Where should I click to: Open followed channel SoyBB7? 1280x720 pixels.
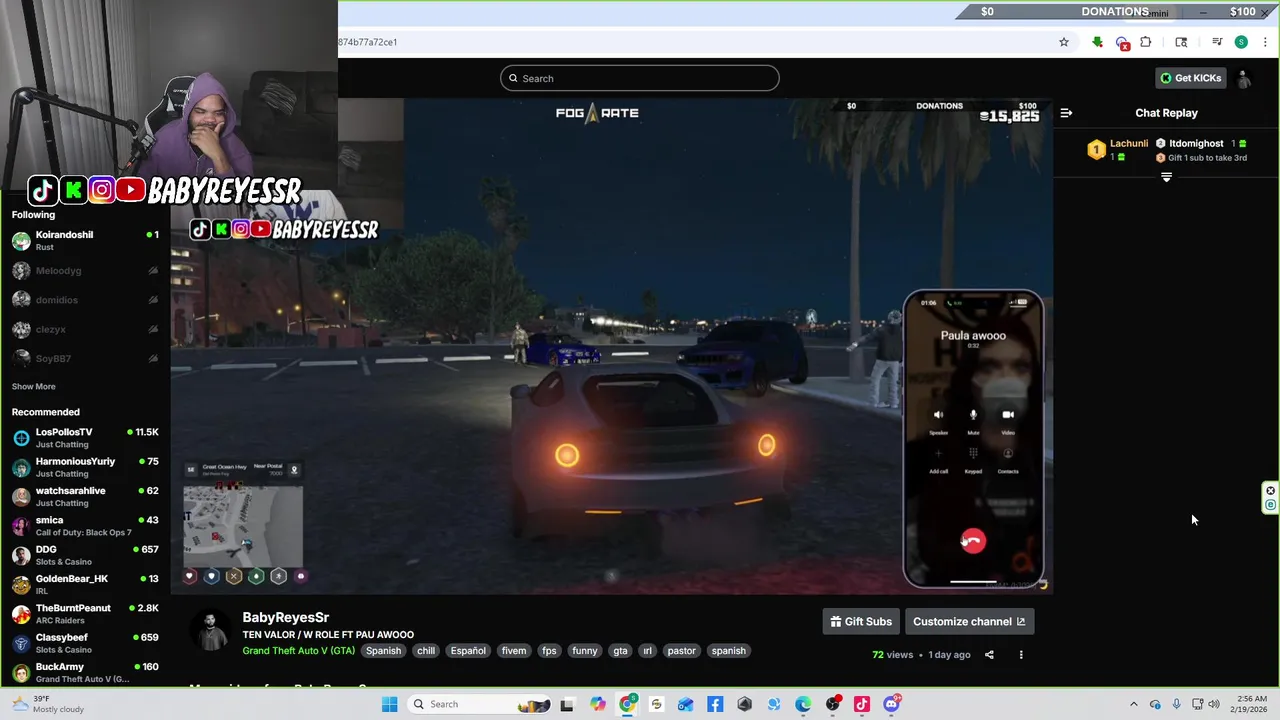click(x=85, y=358)
